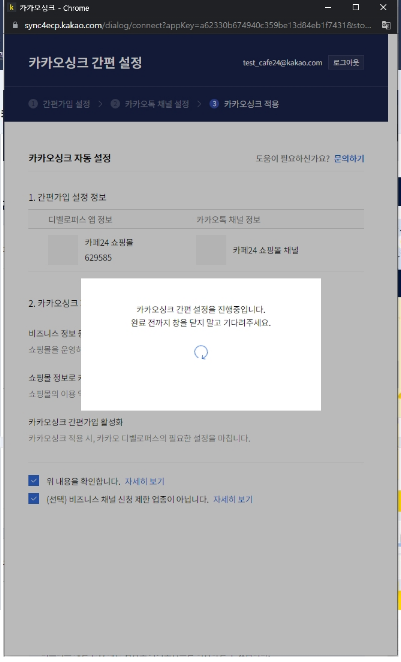Viewport: 401px width, 662px height.
Task: Click the Kakao favicon in the title bar
Action: (11, 8)
